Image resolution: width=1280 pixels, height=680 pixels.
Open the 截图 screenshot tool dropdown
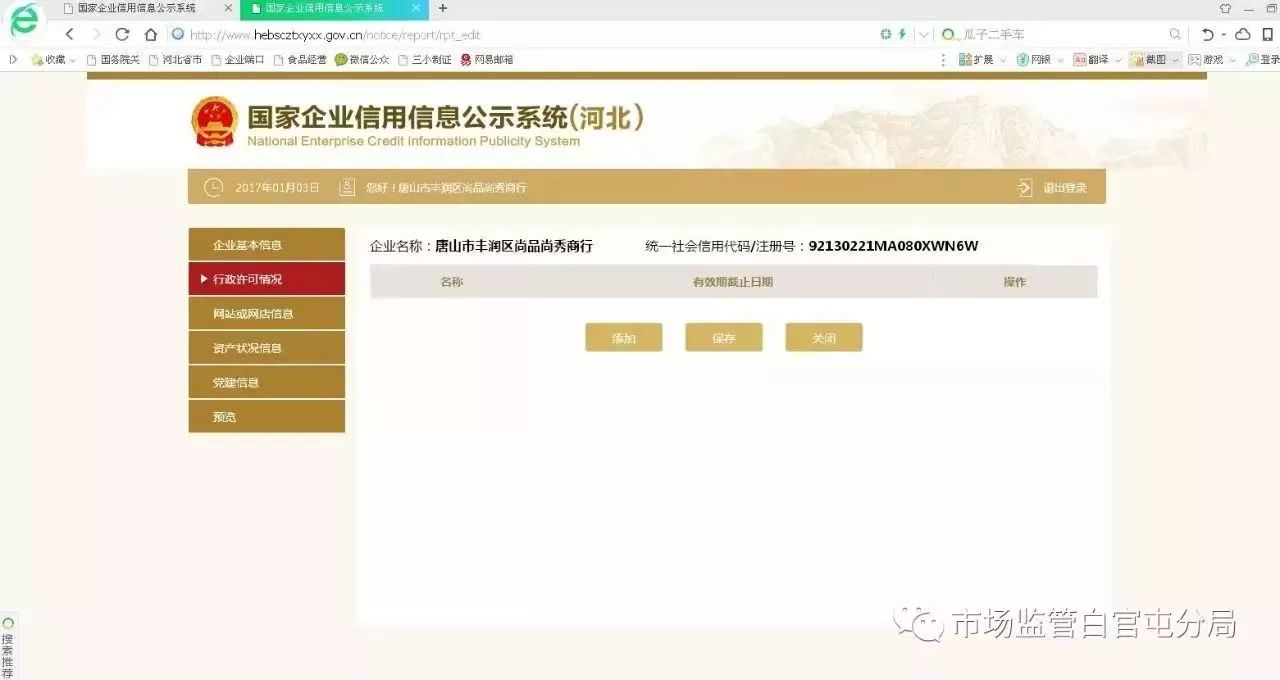click(x=1175, y=60)
